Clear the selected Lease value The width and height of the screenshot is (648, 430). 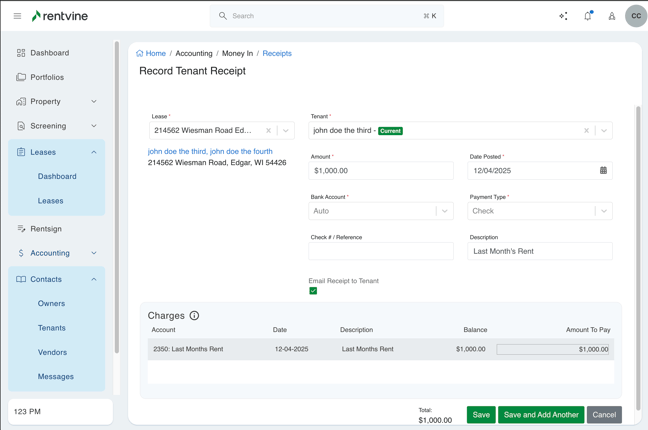pos(268,131)
